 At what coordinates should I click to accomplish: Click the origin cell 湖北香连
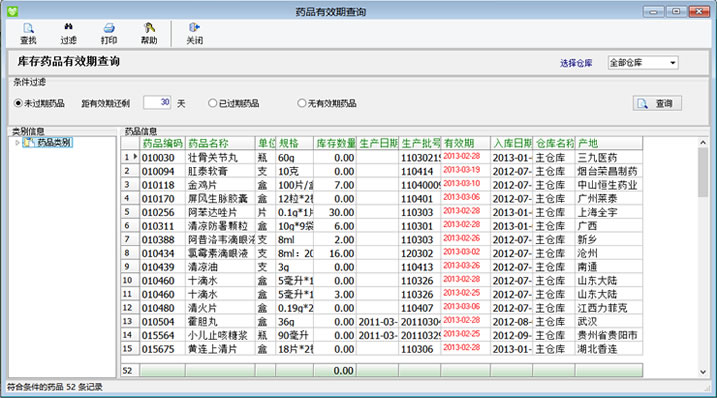click(x=609, y=349)
